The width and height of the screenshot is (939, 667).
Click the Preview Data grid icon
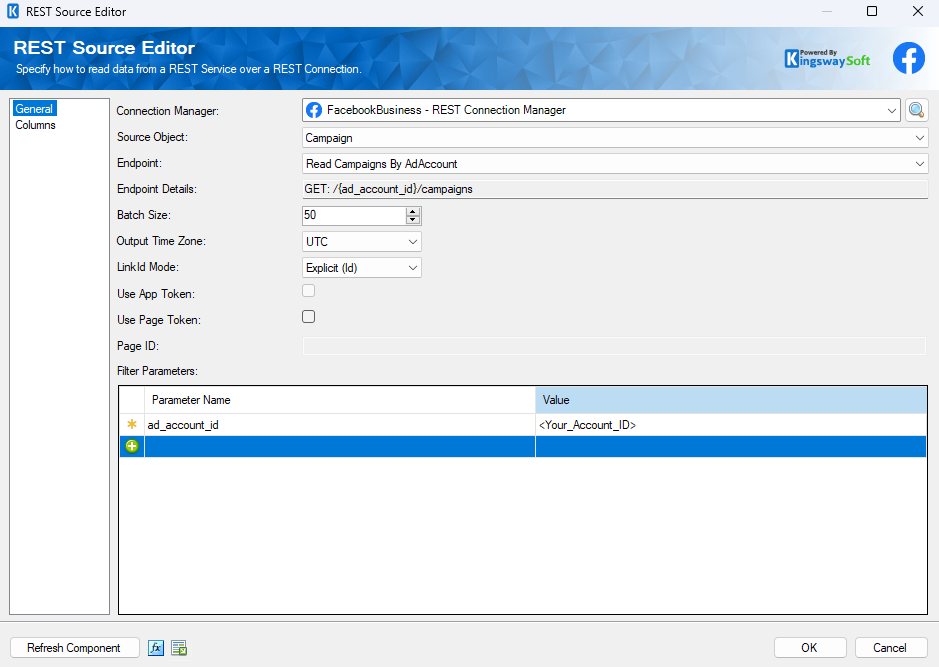[x=179, y=648]
